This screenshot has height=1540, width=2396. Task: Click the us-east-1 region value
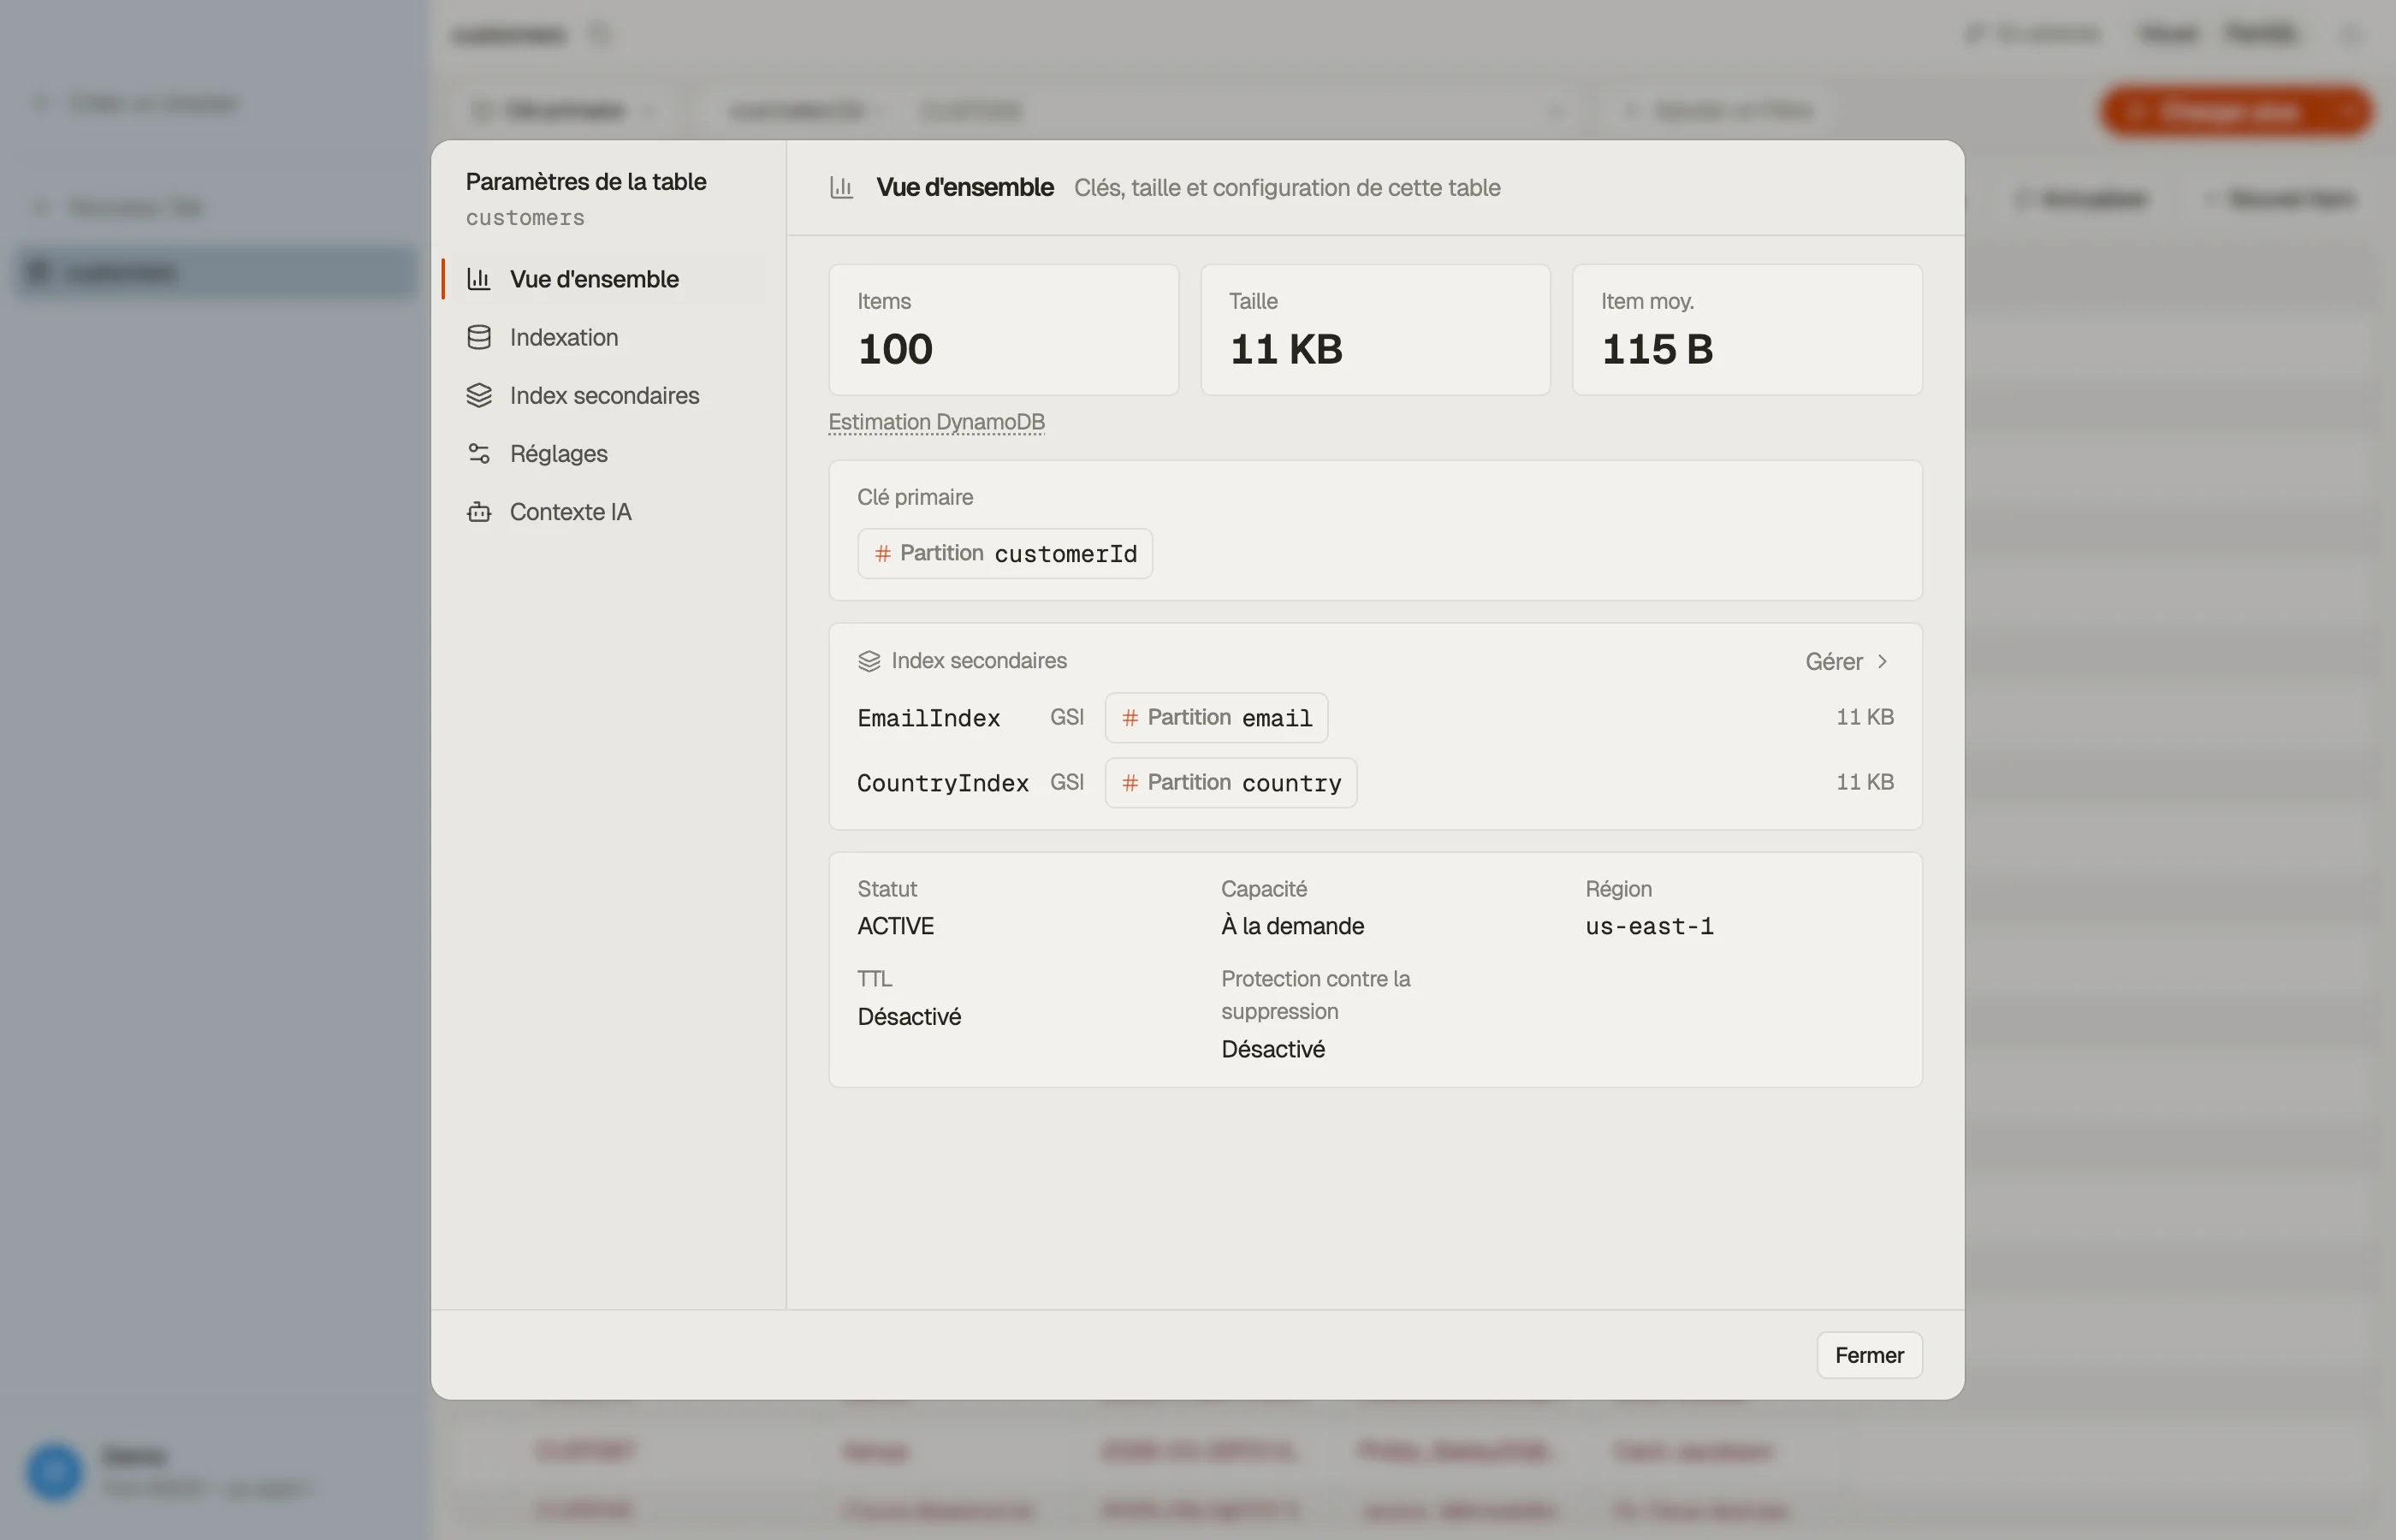[1649, 927]
